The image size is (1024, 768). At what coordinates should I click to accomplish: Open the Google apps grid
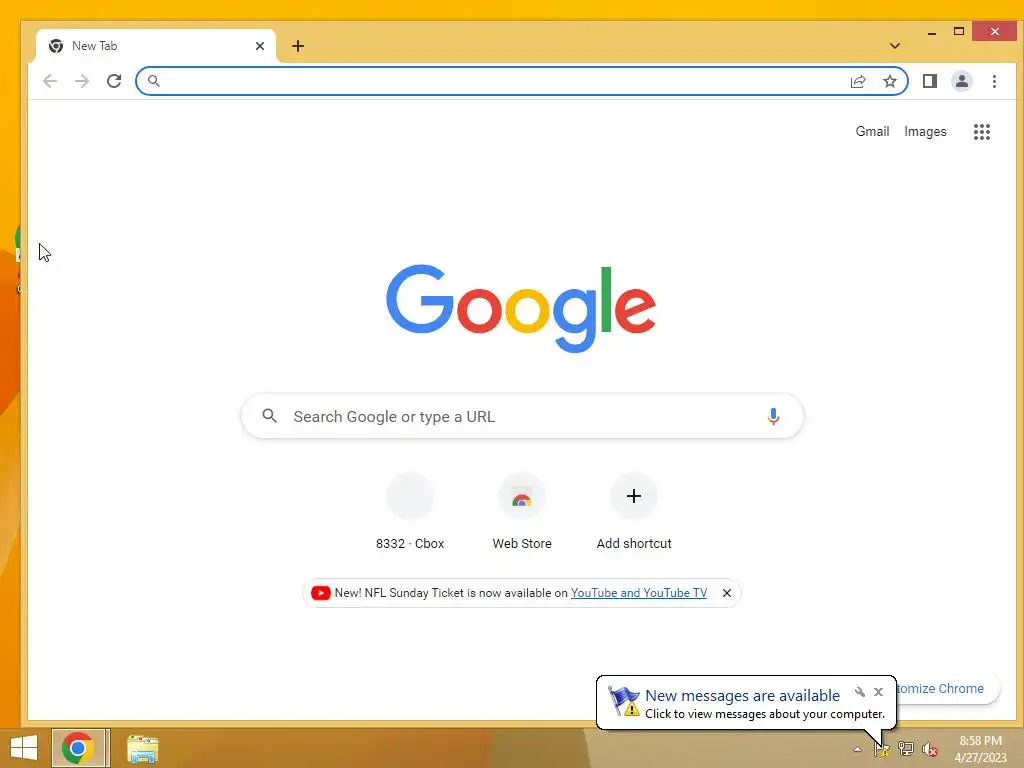tap(982, 132)
